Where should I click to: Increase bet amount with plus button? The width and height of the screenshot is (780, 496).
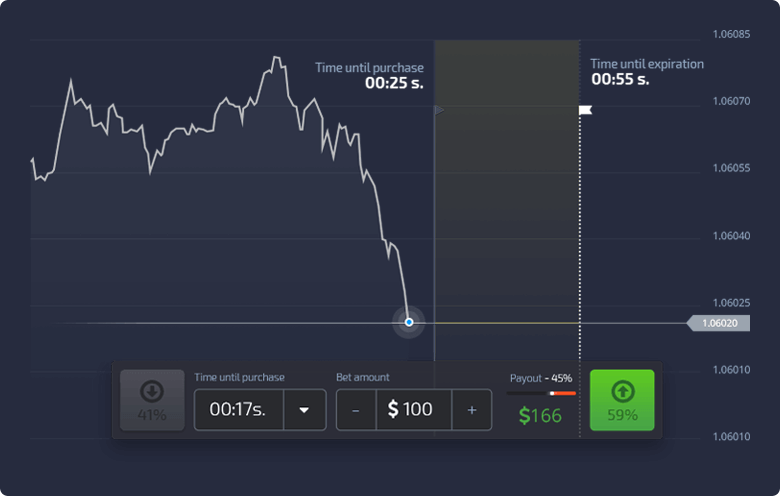point(472,410)
